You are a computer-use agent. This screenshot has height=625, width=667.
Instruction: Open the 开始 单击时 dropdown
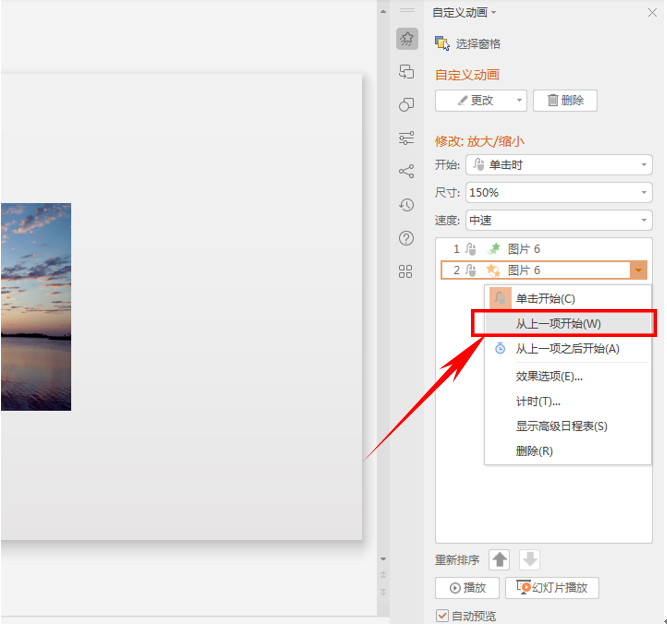(559, 165)
